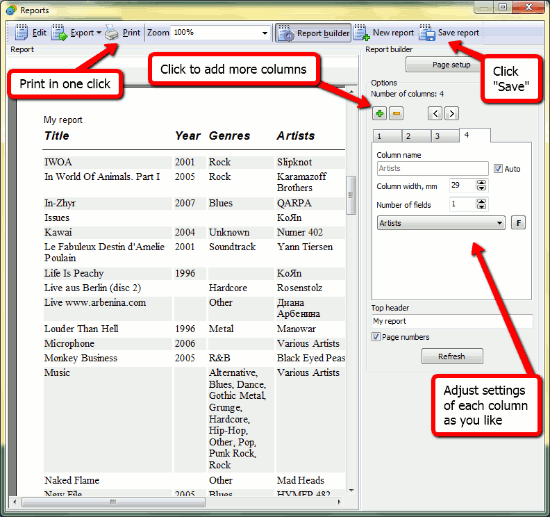Image resolution: width=550 pixels, height=517 pixels.
Task: Click the Edit toolbar icon
Action: (21, 33)
